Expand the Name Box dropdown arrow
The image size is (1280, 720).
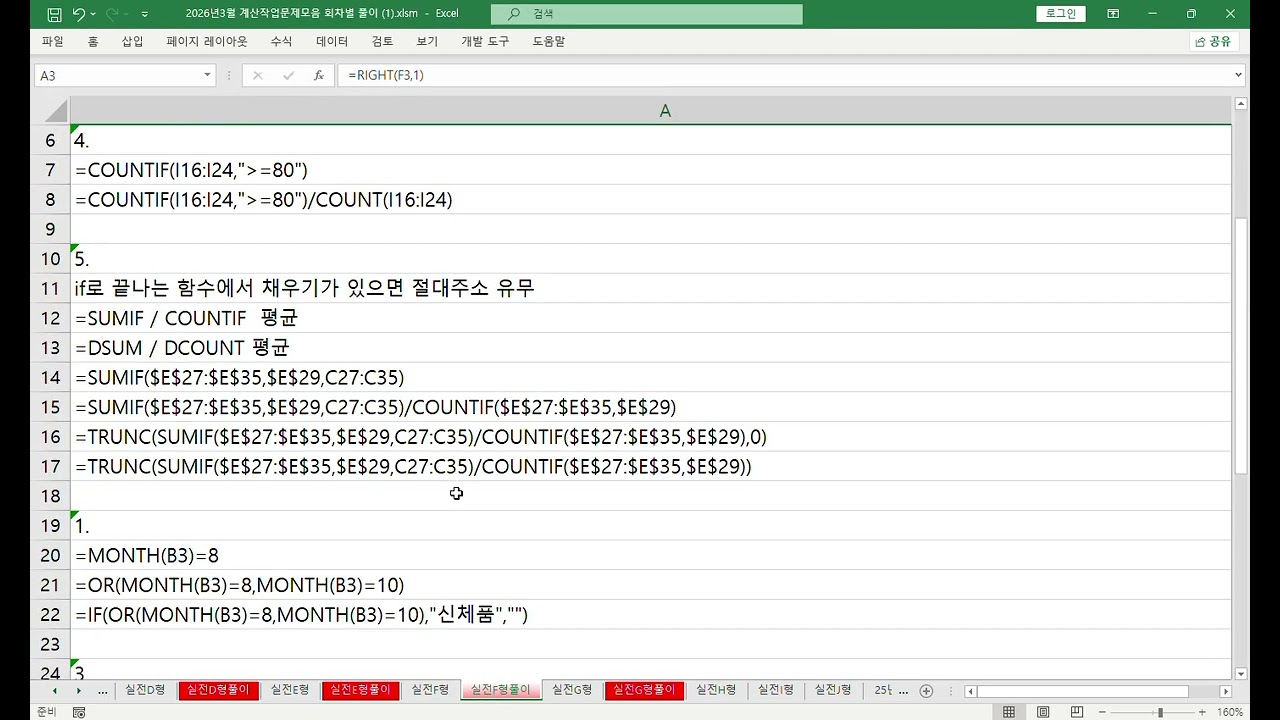tap(207, 75)
